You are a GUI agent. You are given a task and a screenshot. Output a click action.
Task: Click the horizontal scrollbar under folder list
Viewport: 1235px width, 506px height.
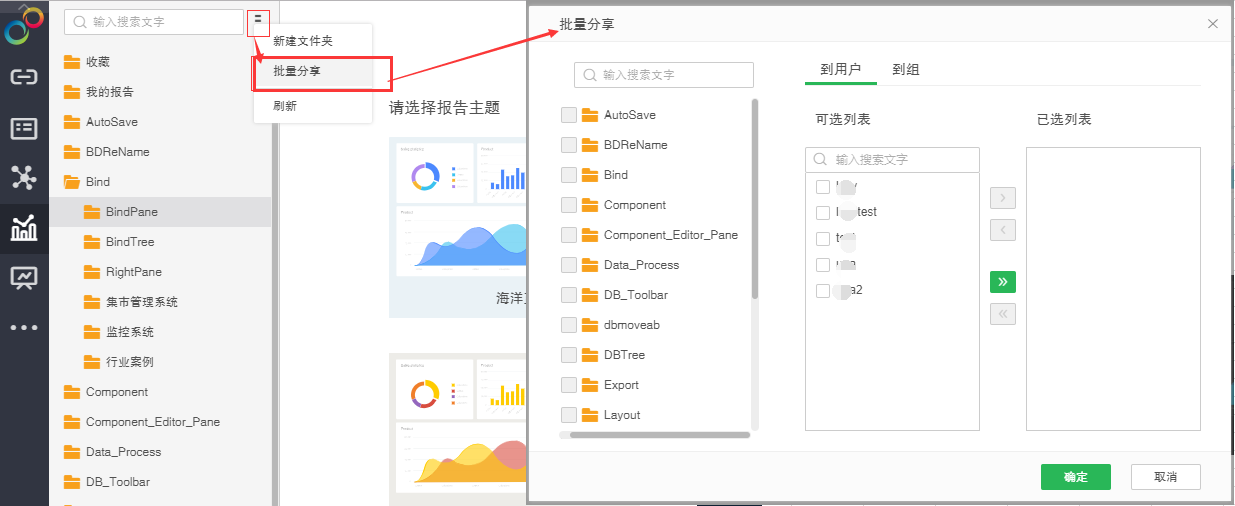(x=655, y=435)
